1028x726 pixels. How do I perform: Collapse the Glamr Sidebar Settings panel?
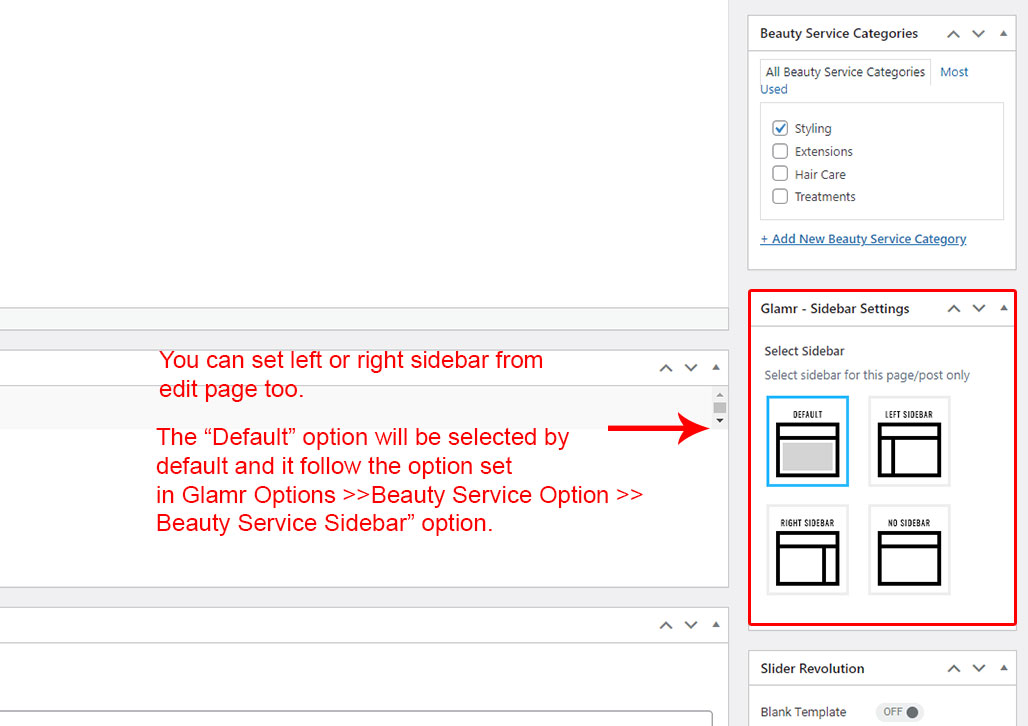pos(1003,308)
